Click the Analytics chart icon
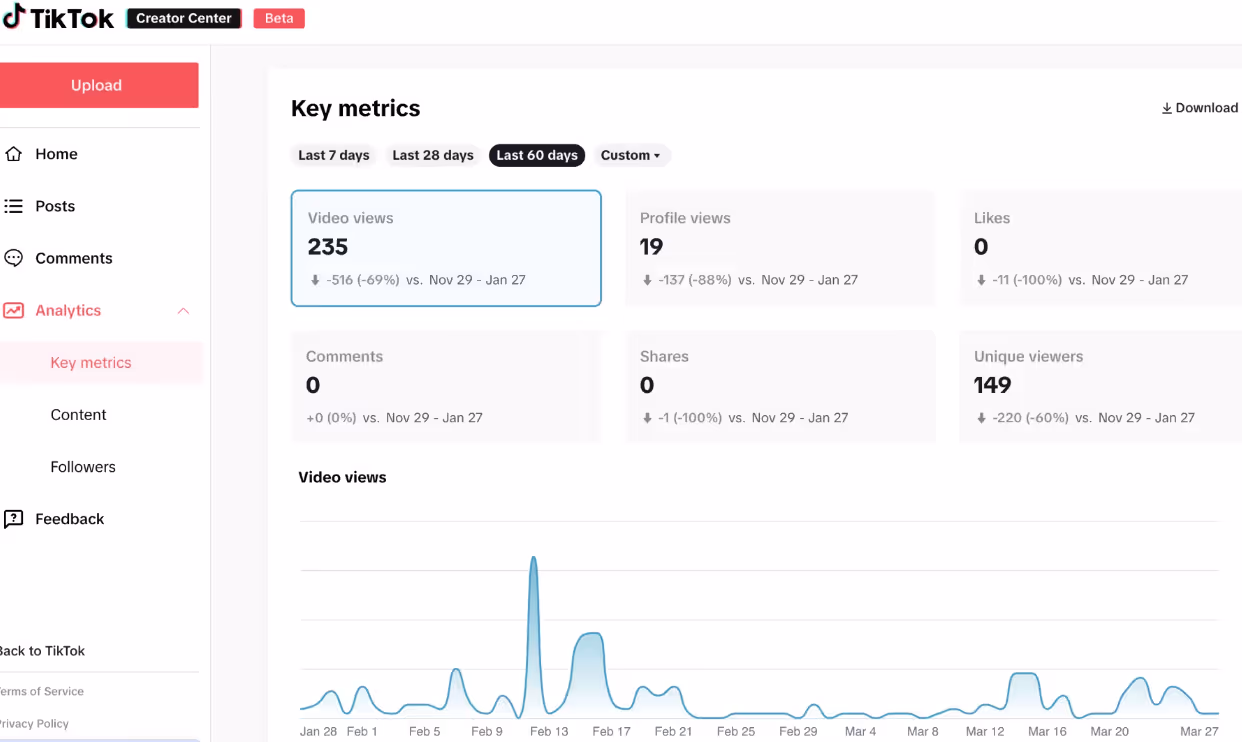The width and height of the screenshot is (1242, 742). point(13,310)
